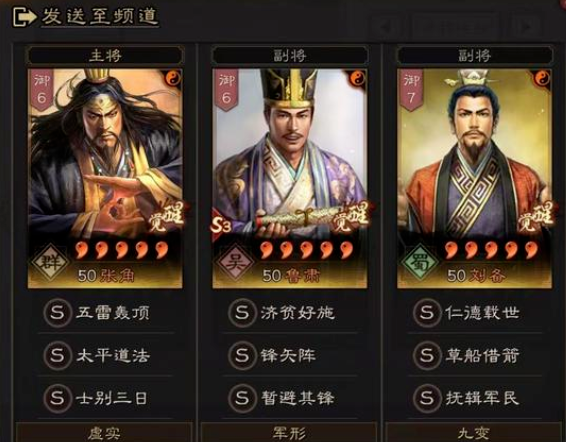Click the yin-yang icon on 鲁肃 card
Viewport: 566px width, 442px height.
[358, 78]
